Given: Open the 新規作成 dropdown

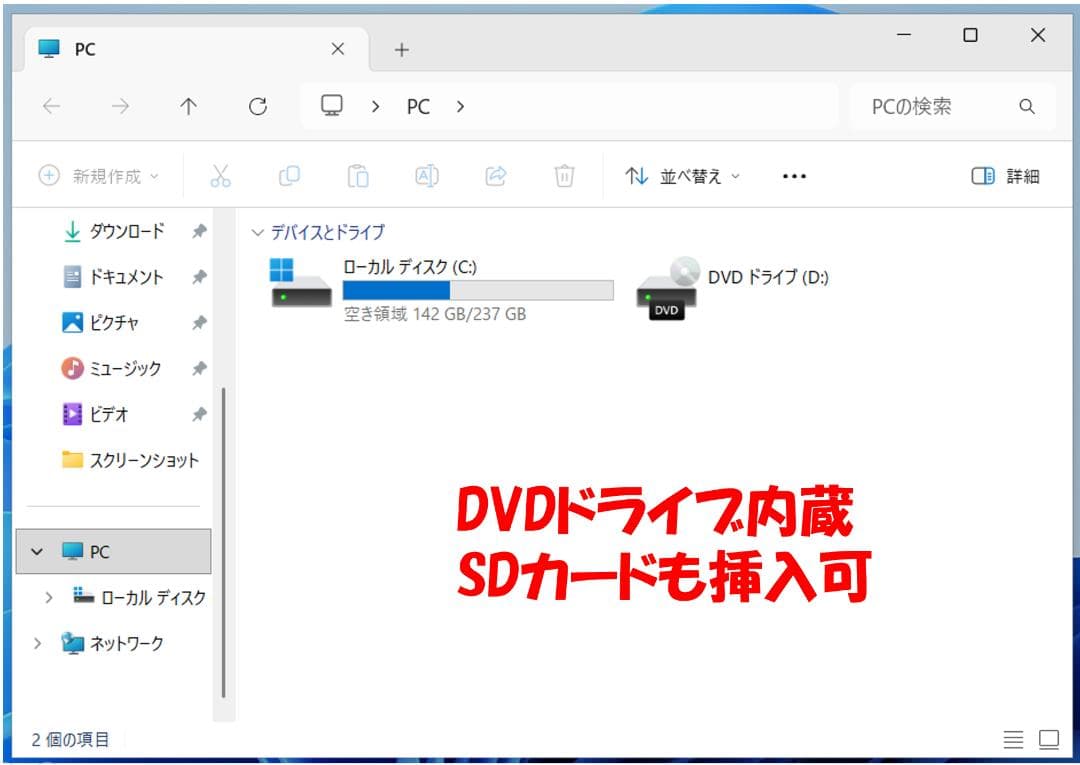Looking at the screenshot, I should point(97,176).
